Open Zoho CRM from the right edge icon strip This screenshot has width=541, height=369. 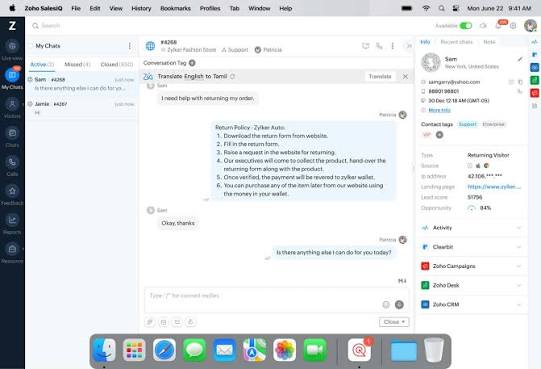[x=534, y=67]
